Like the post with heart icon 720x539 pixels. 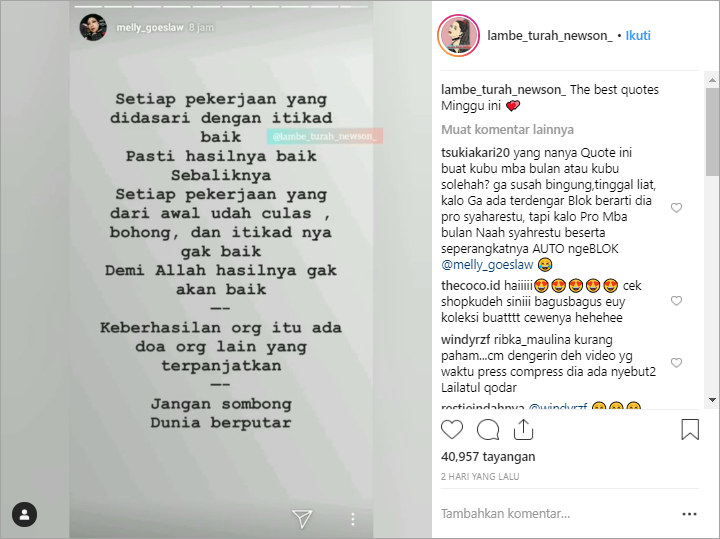tap(452, 430)
